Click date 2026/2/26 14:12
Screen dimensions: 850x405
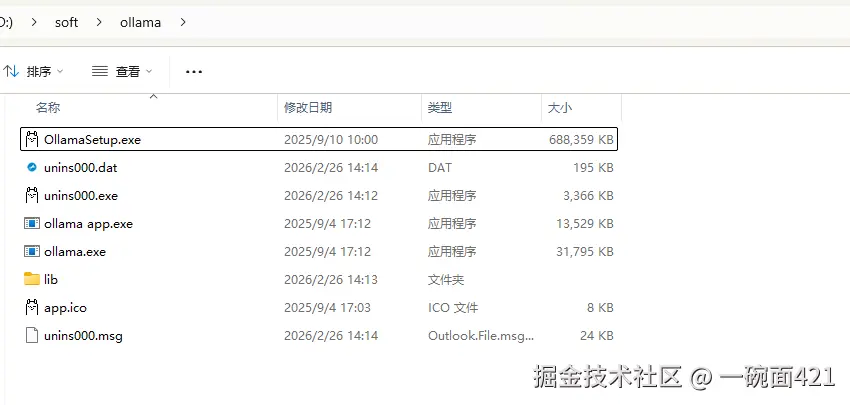(x=331, y=195)
